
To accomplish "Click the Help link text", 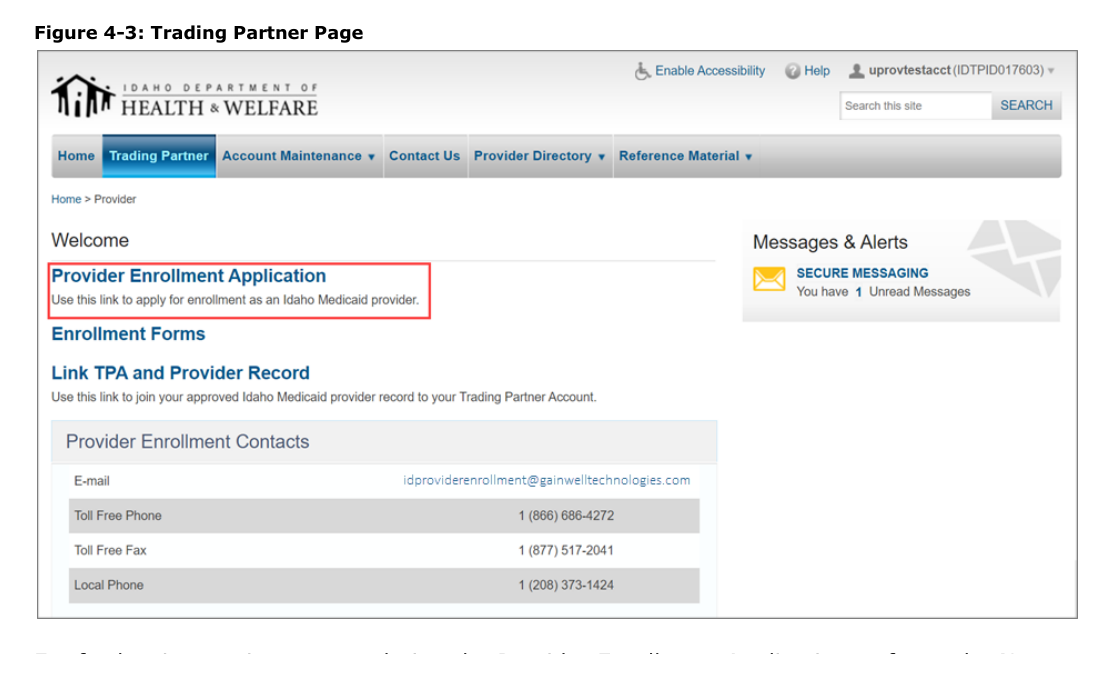I will [817, 71].
